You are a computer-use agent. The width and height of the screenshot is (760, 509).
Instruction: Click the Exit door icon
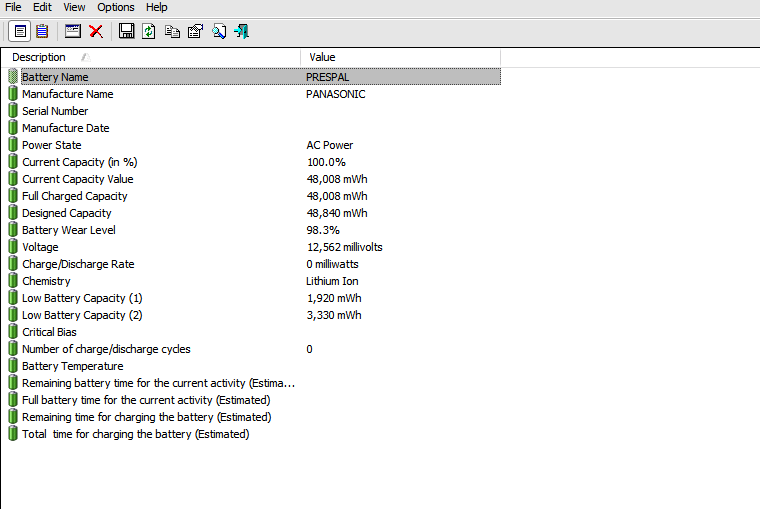pos(241,32)
